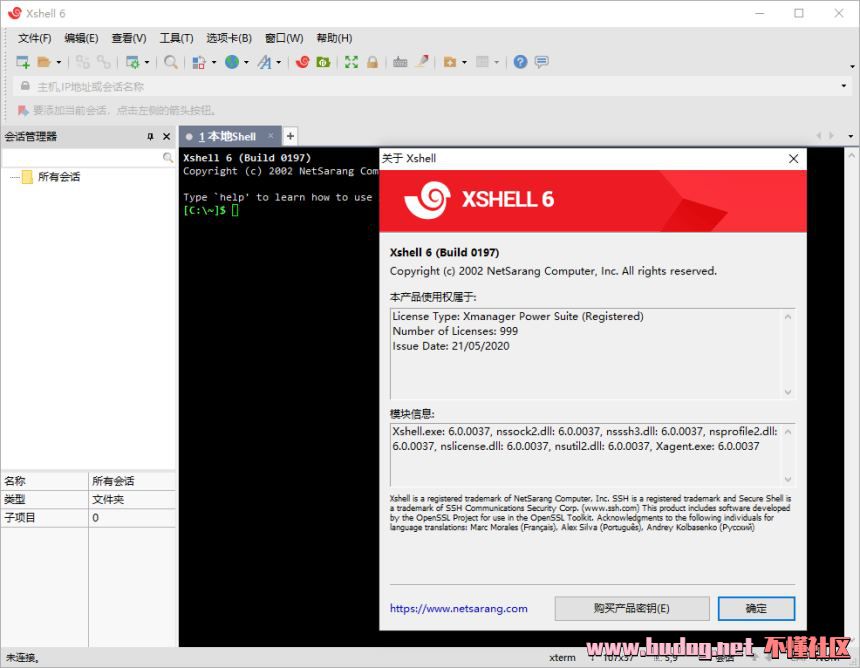Click the next tab right arrow
860x668 pixels.
(x=832, y=135)
